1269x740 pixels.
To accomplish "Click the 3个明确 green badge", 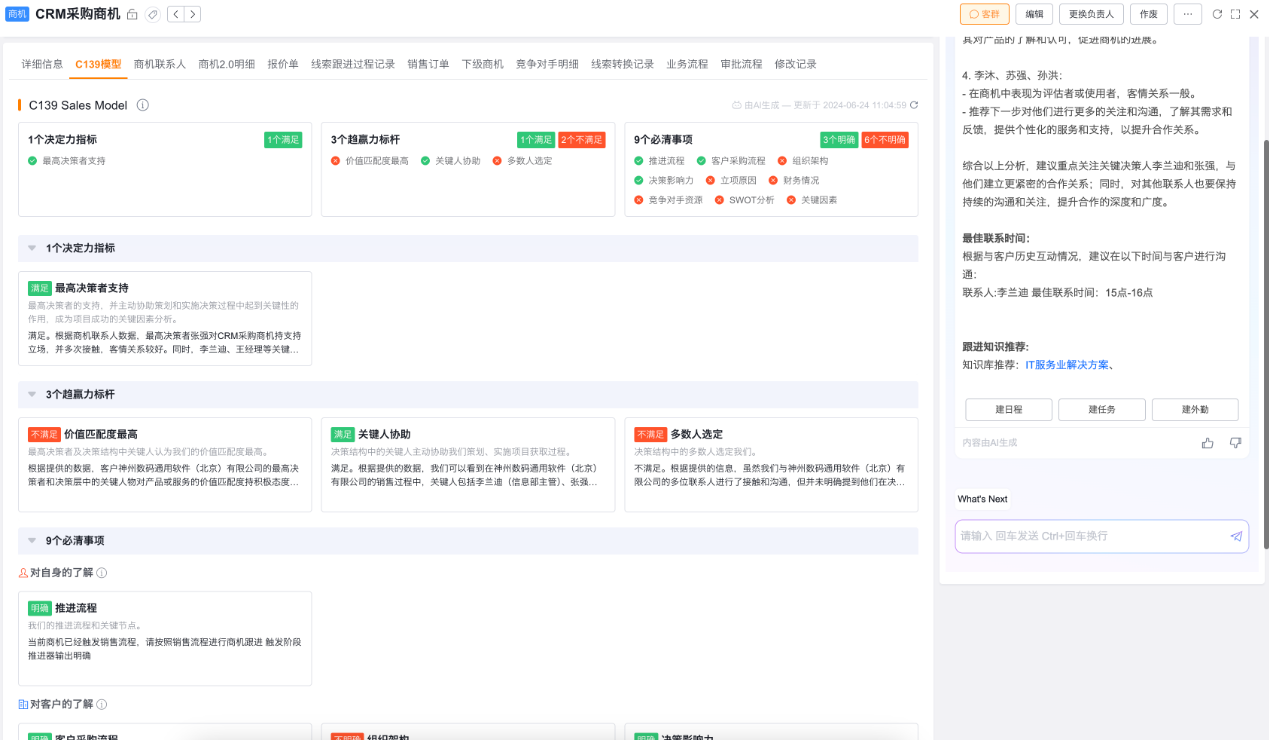I will coord(839,140).
